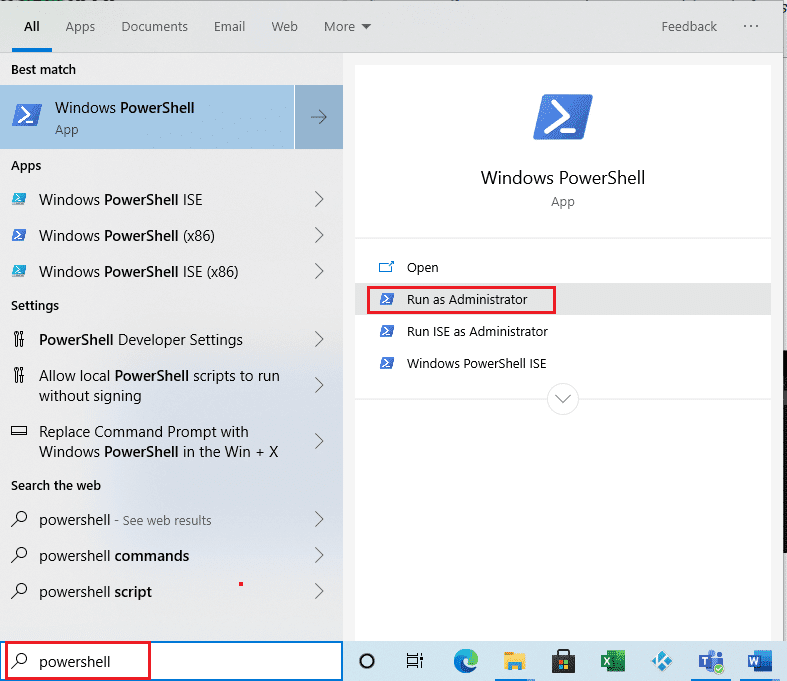Click the keyboard icon beside Replace Command Prompt
Image resolution: width=787 pixels, height=681 pixels.
point(19,431)
